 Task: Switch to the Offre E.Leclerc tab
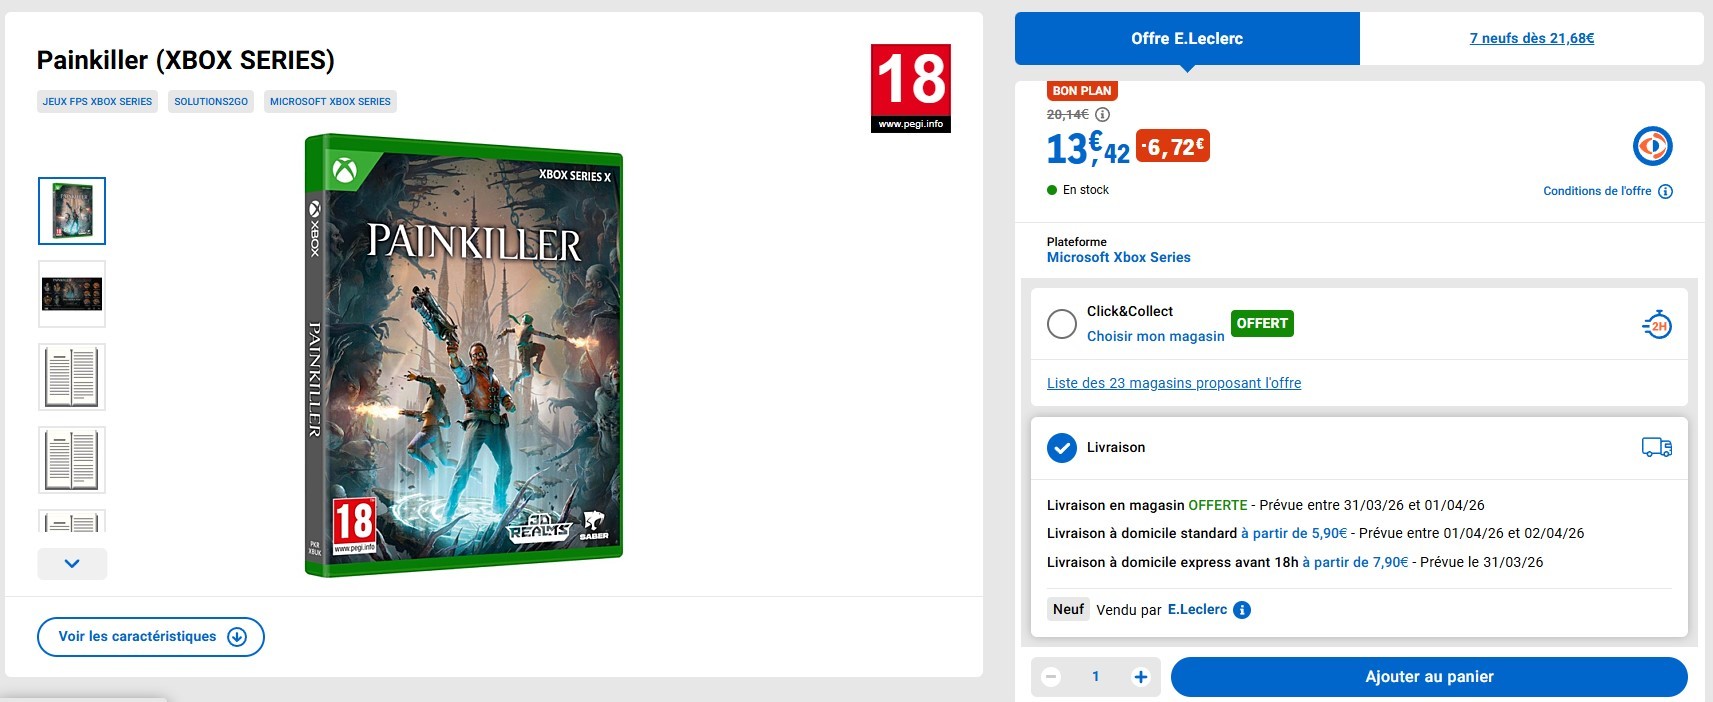1187,39
